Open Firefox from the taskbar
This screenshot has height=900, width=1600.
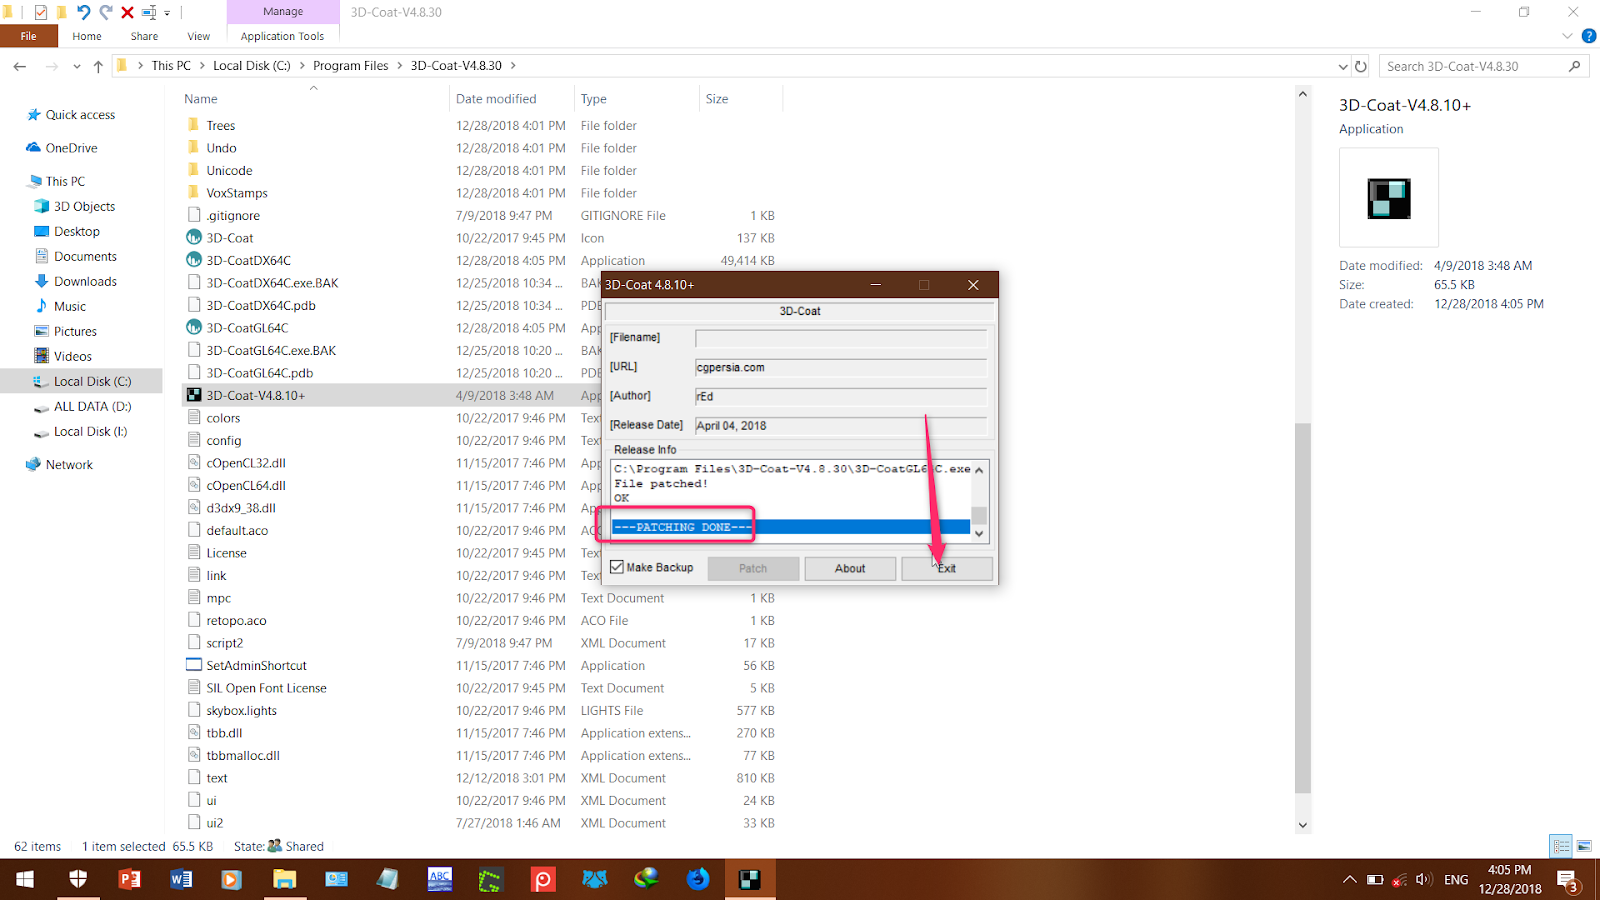click(x=698, y=879)
